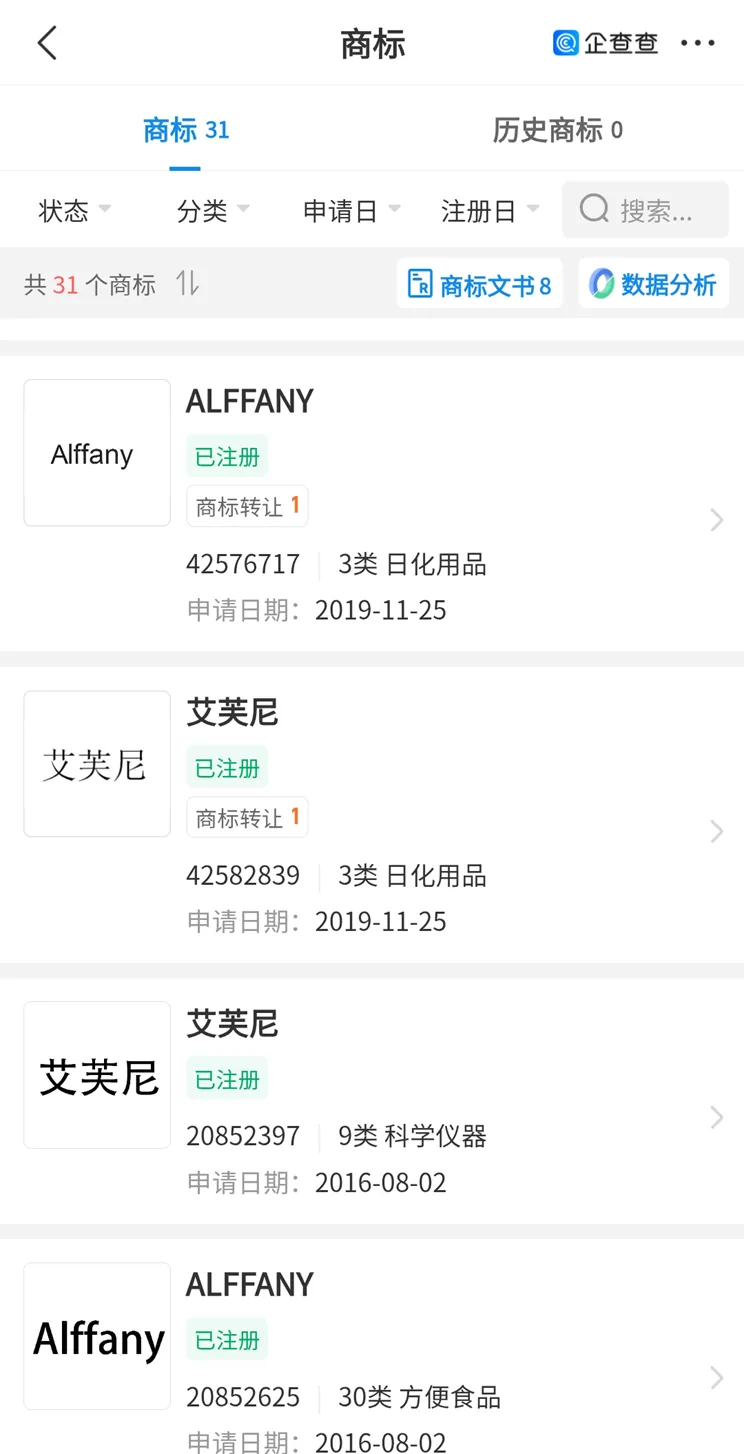Tap the back arrow icon

tap(47, 43)
